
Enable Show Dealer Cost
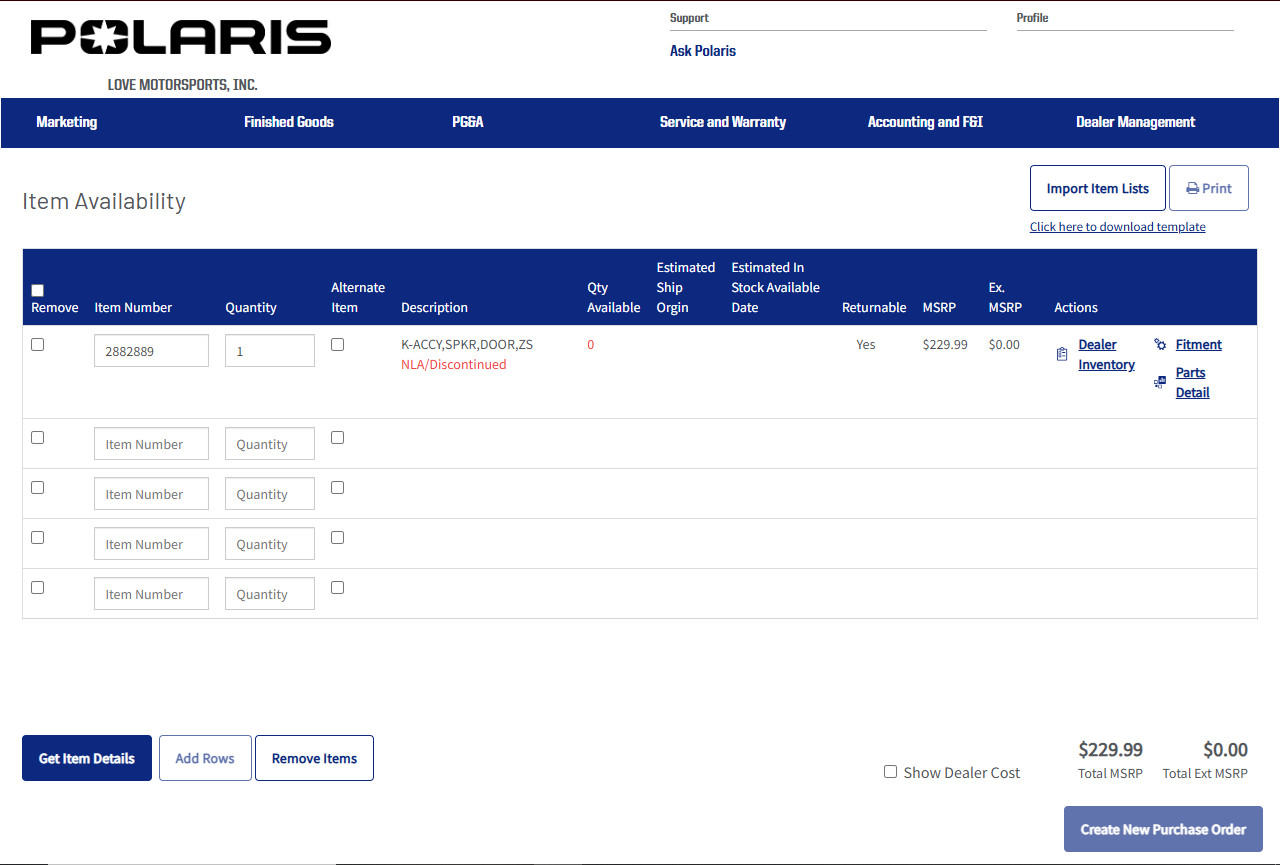tap(890, 771)
